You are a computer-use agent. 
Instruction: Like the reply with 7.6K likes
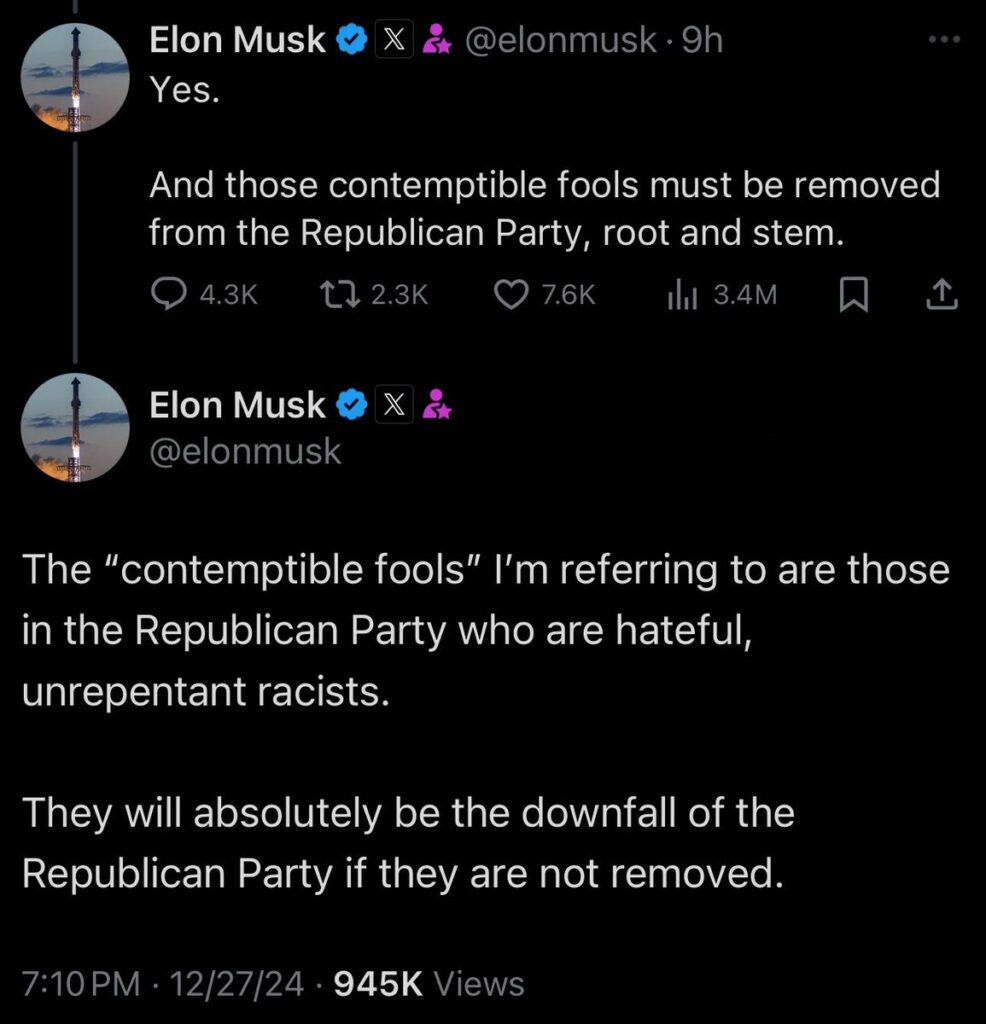coord(511,294)
